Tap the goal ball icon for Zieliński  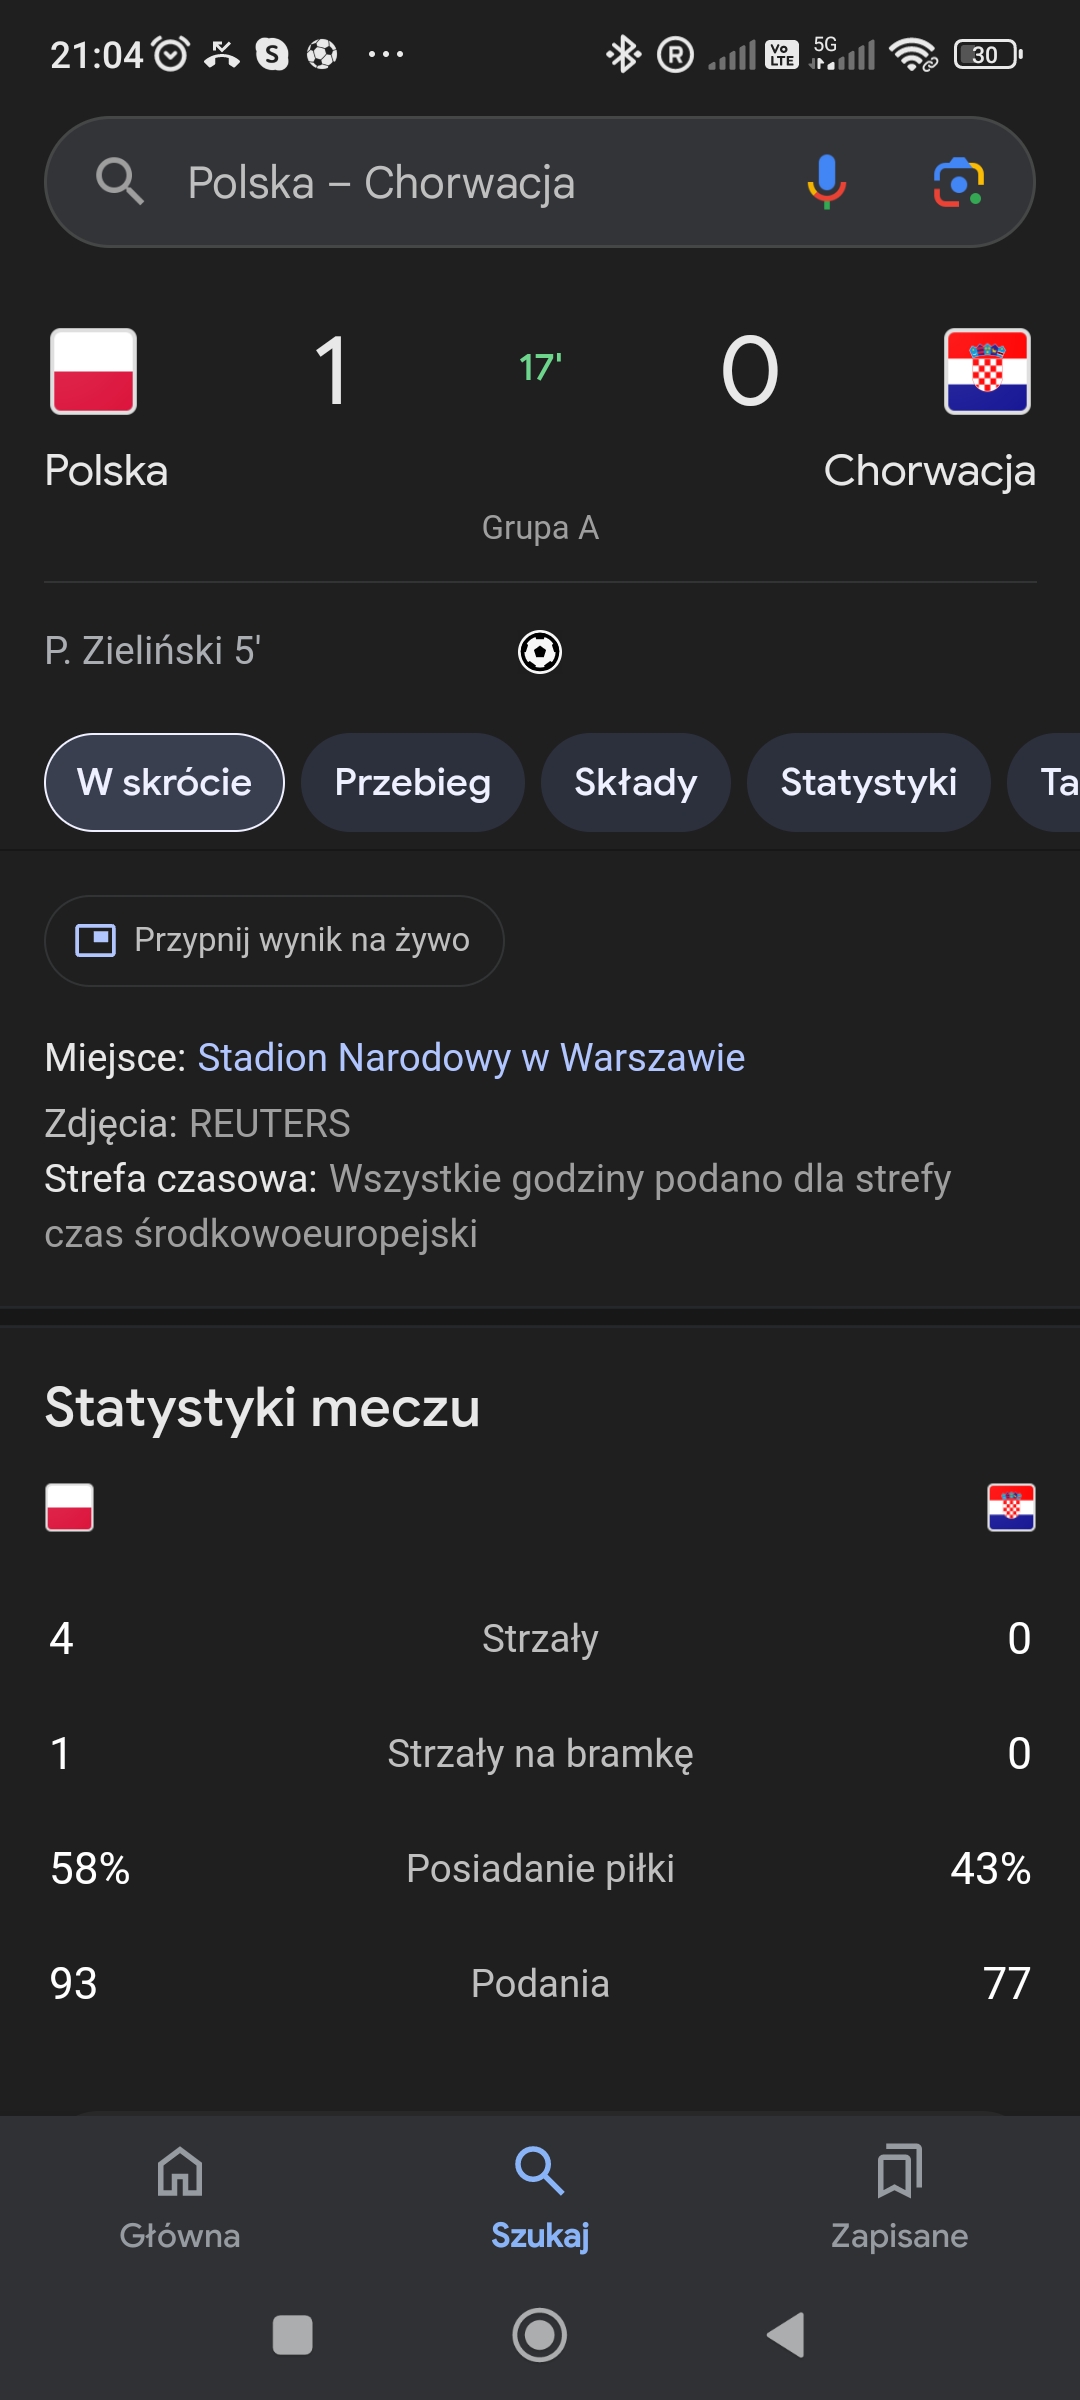pyautogui.click(x=540, y=652)
